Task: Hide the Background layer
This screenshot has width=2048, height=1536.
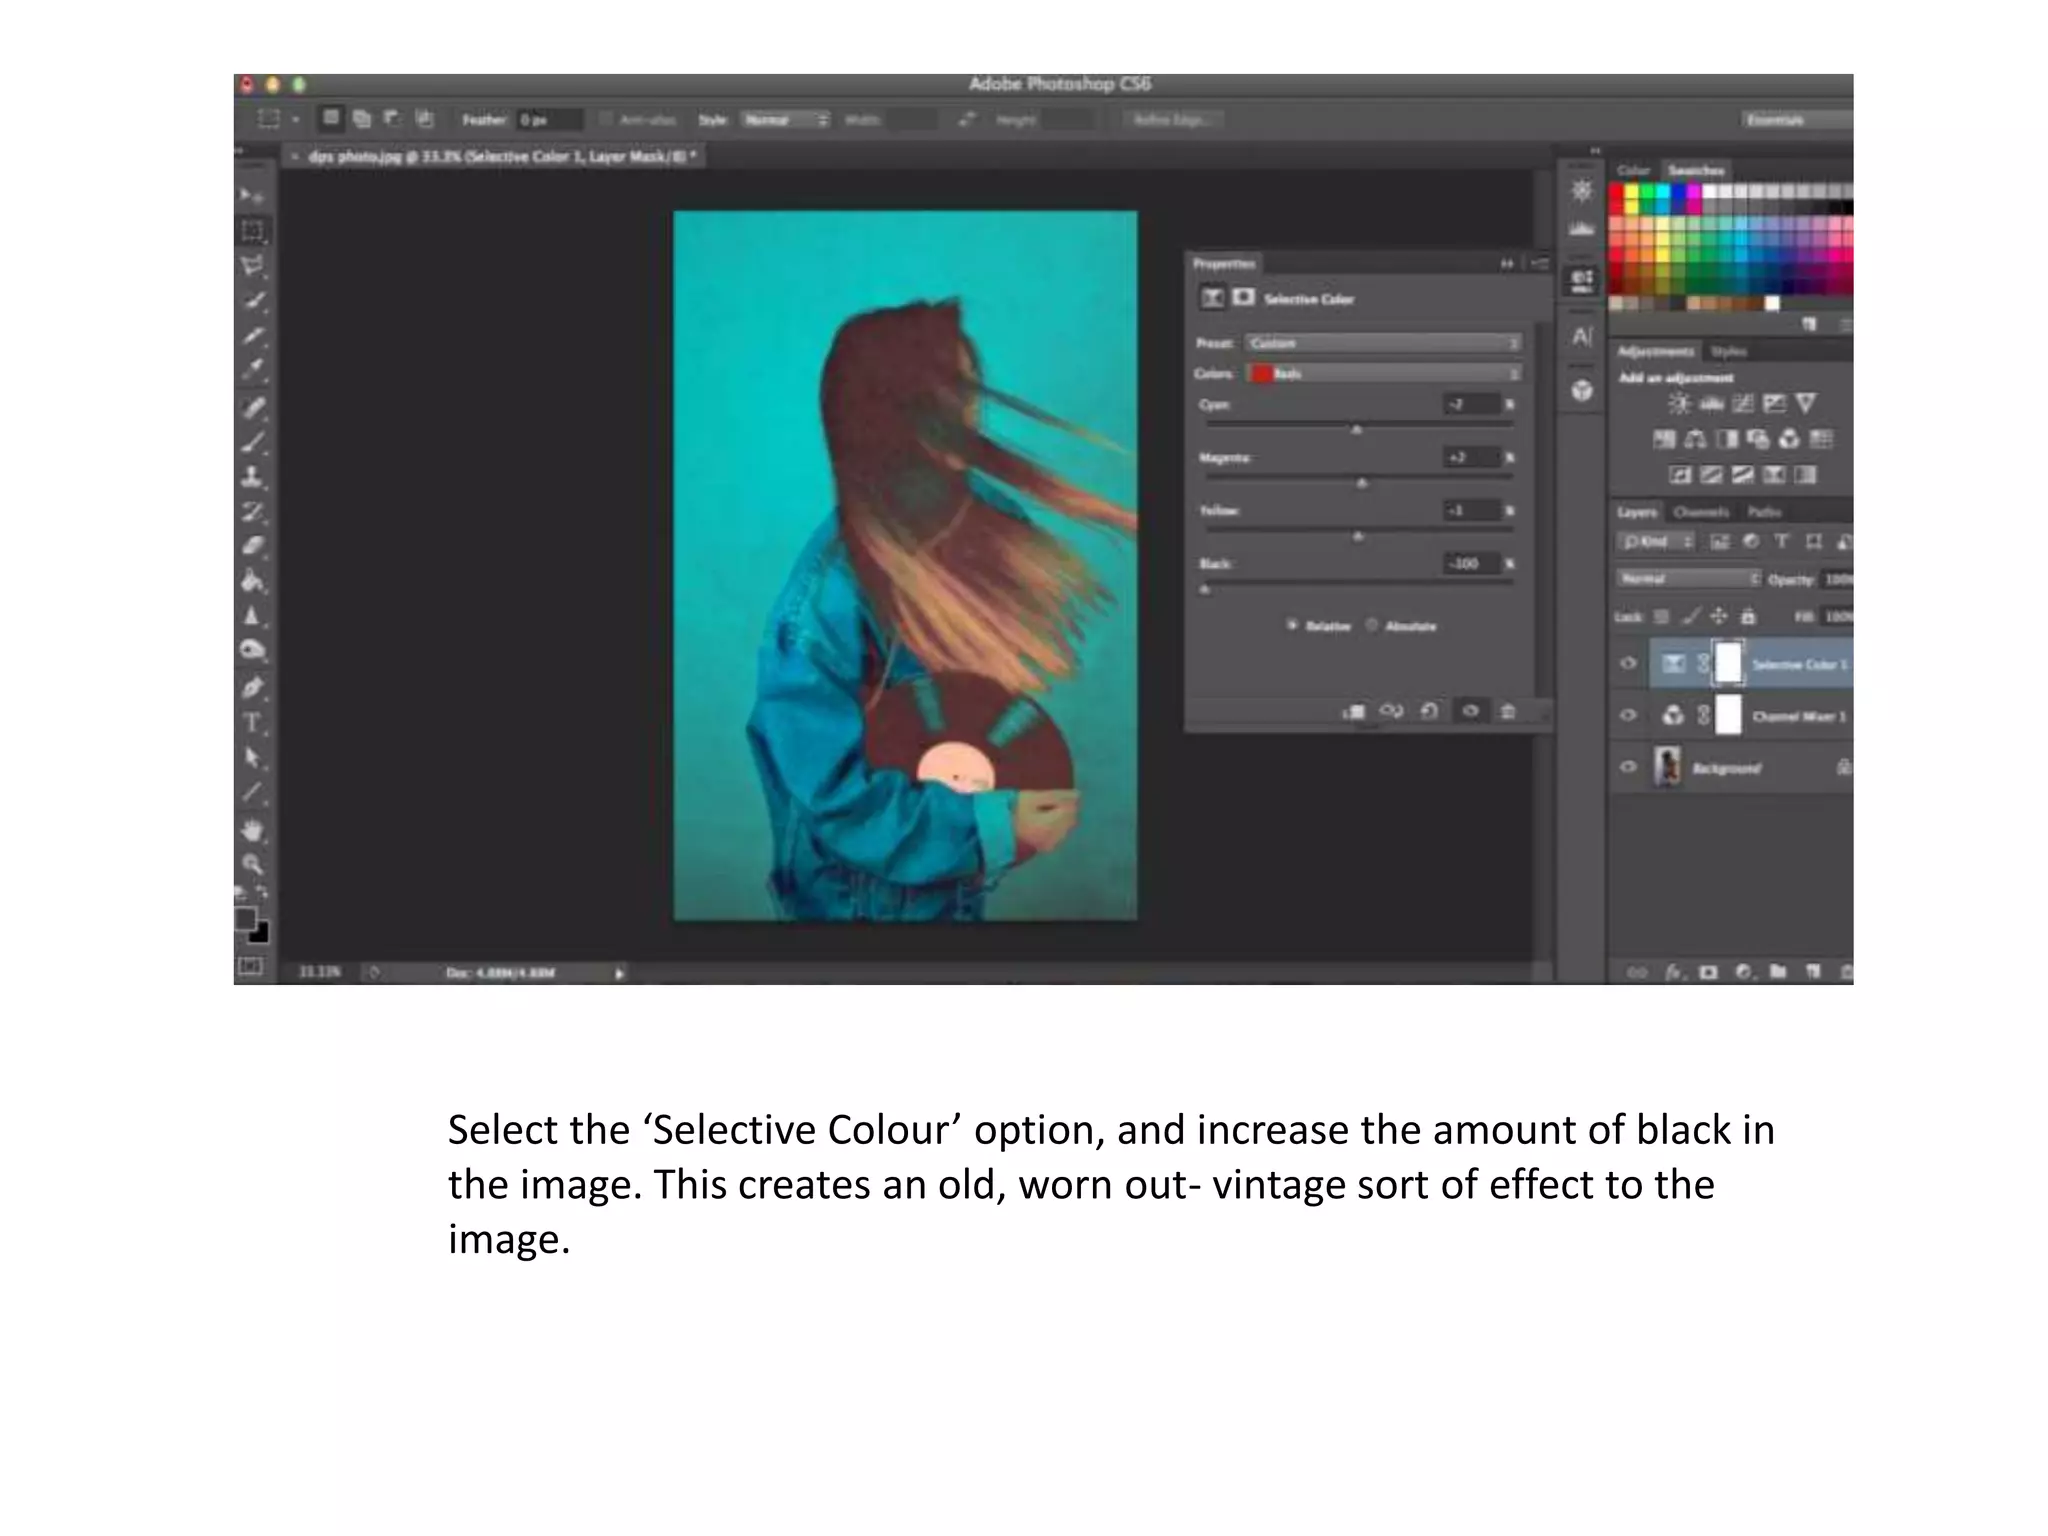Action: pyautogui.click(x=1628, y=767)
